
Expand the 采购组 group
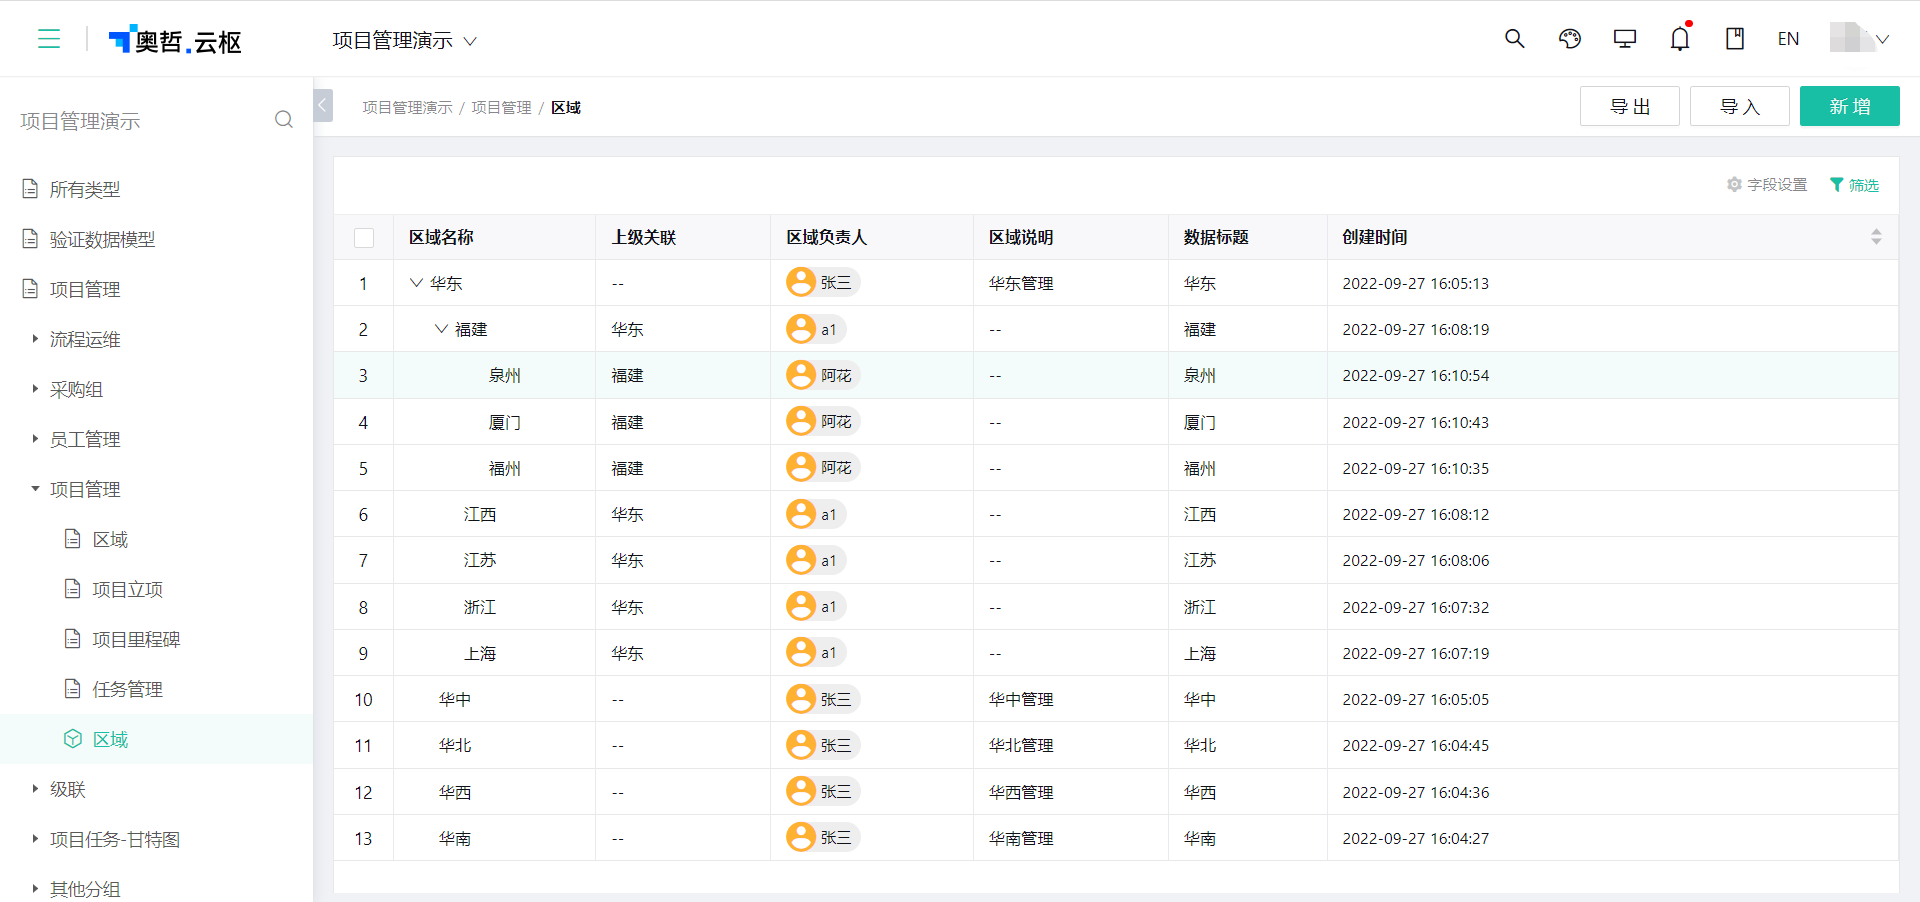pos(76,389)
